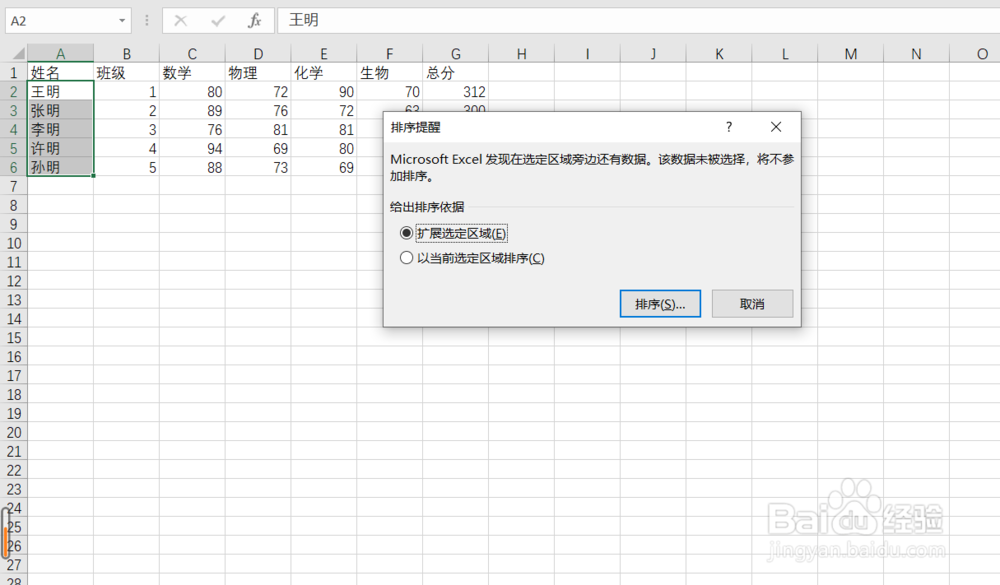Viewport: 1000px width, 585px height.
Task: Open the Name Box dropdown arrow
Action: tap(124, 20)
